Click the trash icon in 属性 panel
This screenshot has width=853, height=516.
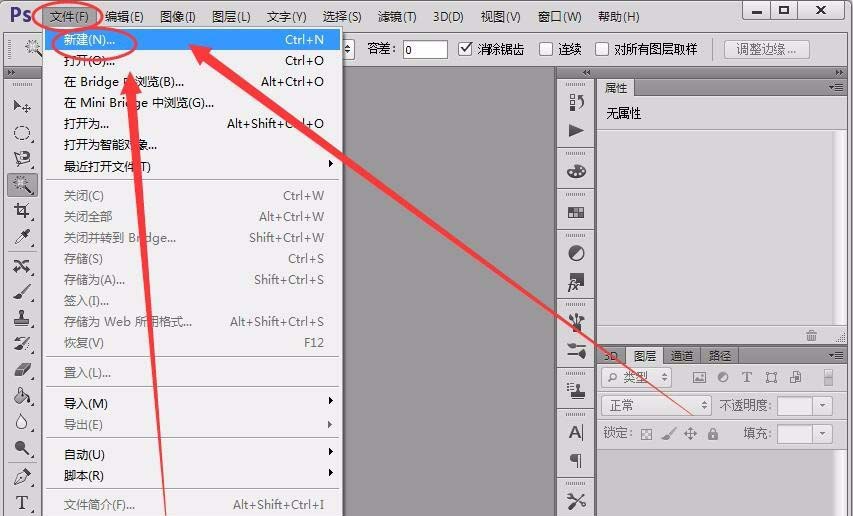coord(811,335)
